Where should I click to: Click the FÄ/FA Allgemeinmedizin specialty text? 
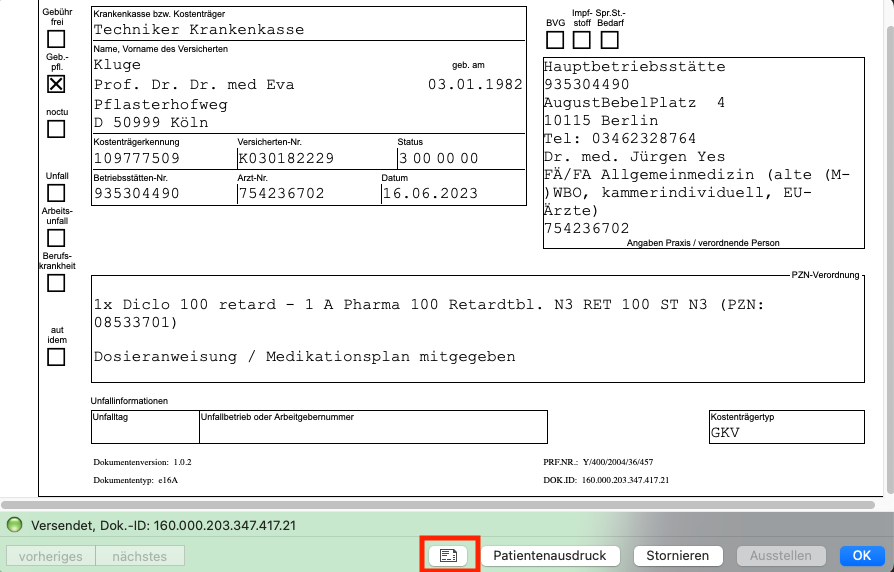pyautogui.click(x=697, y=193)
